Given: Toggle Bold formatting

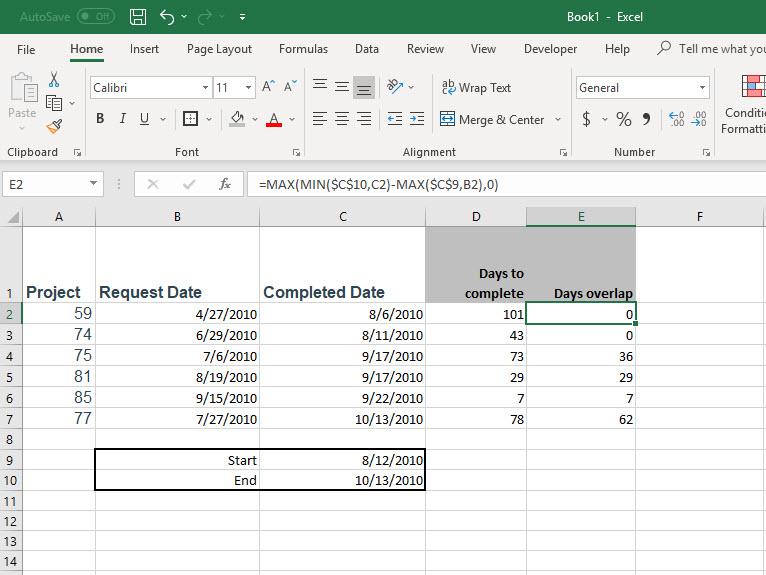Looking at the screenshot, I should point(100,119).
